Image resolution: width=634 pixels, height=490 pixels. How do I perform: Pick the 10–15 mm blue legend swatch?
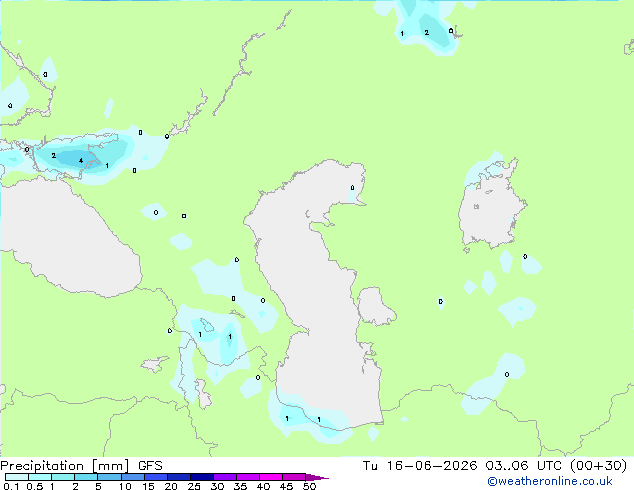pos(133,477)
